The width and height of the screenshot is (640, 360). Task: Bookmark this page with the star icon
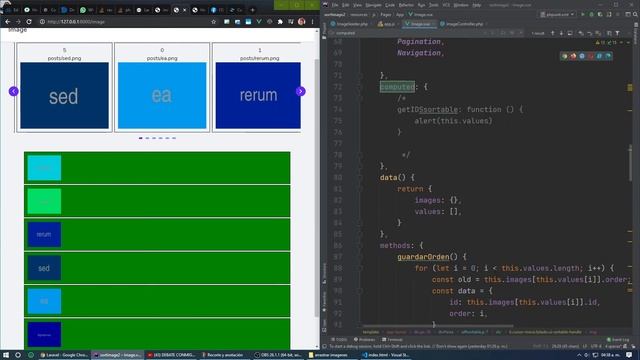point(213,22)
